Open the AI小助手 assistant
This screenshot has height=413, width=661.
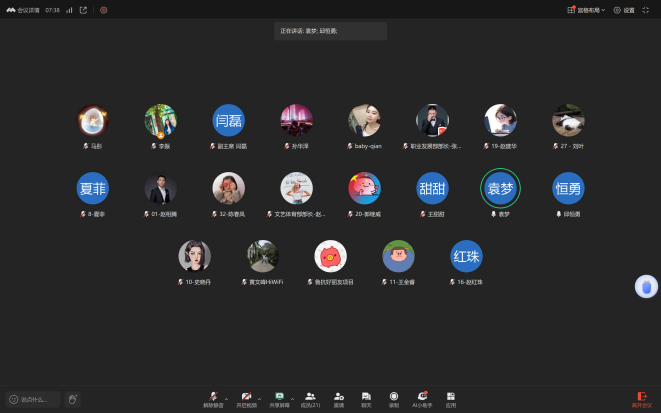pyautogui.click(x=422, y=398)
